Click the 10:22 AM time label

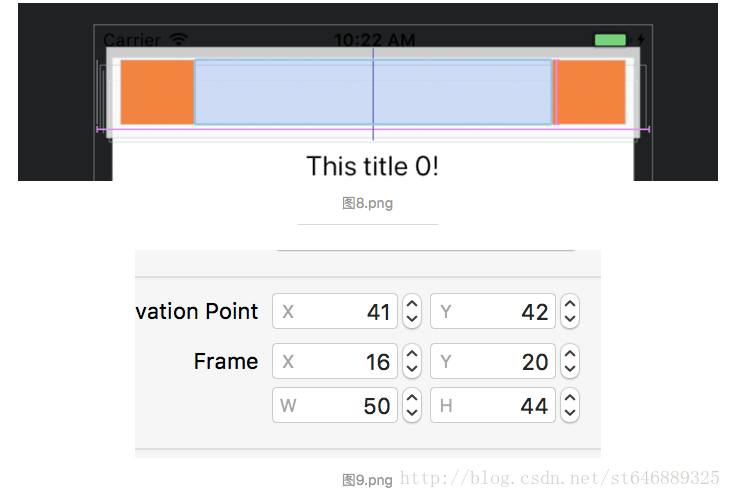[374, 40]
